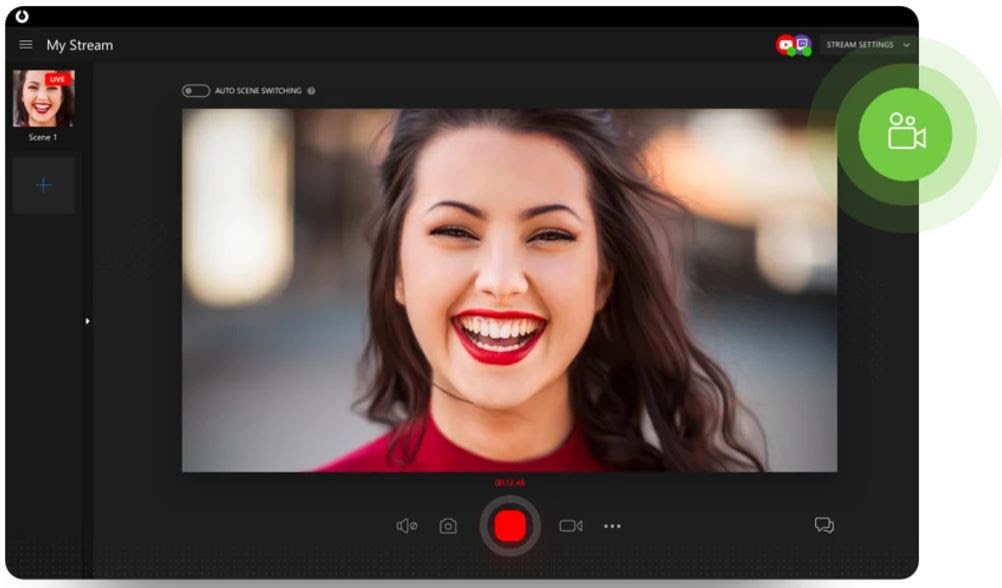This screenshot has height=588, width=1002.
Task: Take a snapshot with the camera icon
Action: pos(448,525)
